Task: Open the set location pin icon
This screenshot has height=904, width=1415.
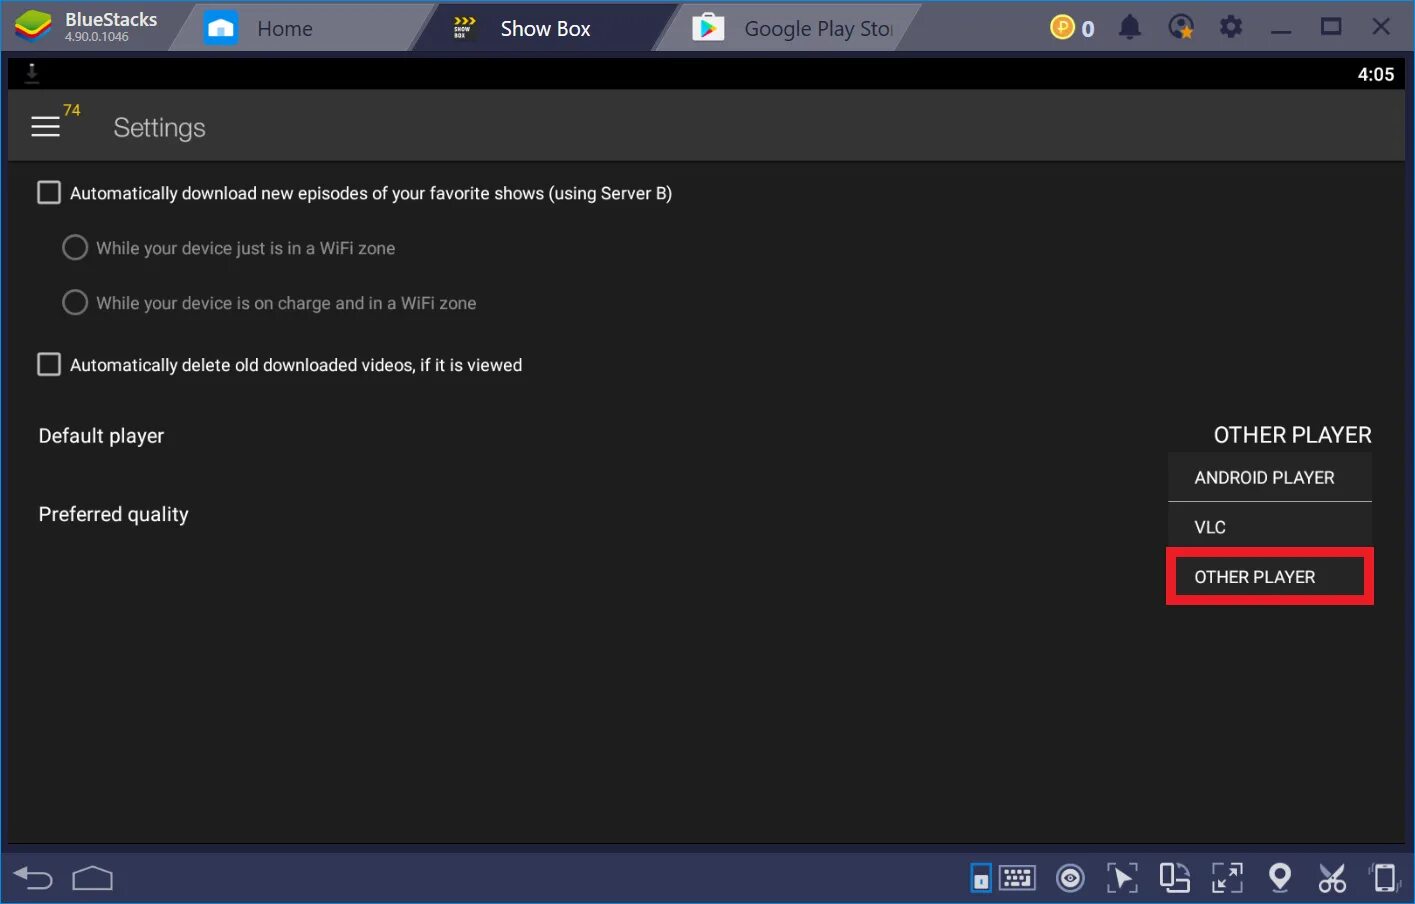Action: [1279, 878]
